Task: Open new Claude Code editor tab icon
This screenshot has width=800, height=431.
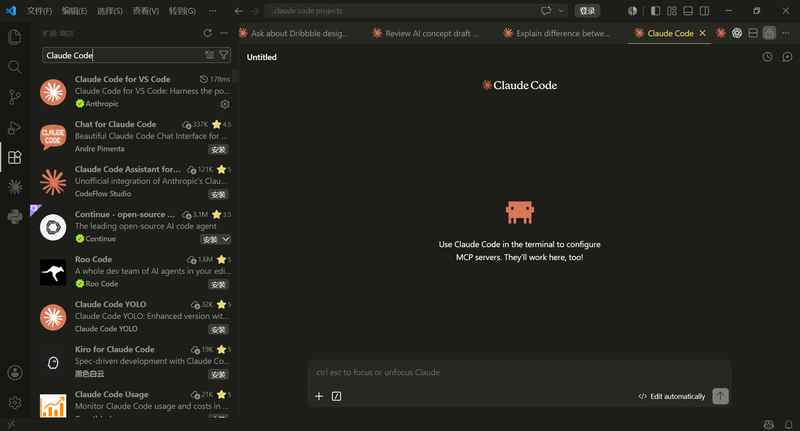Action: coord(720,33)
